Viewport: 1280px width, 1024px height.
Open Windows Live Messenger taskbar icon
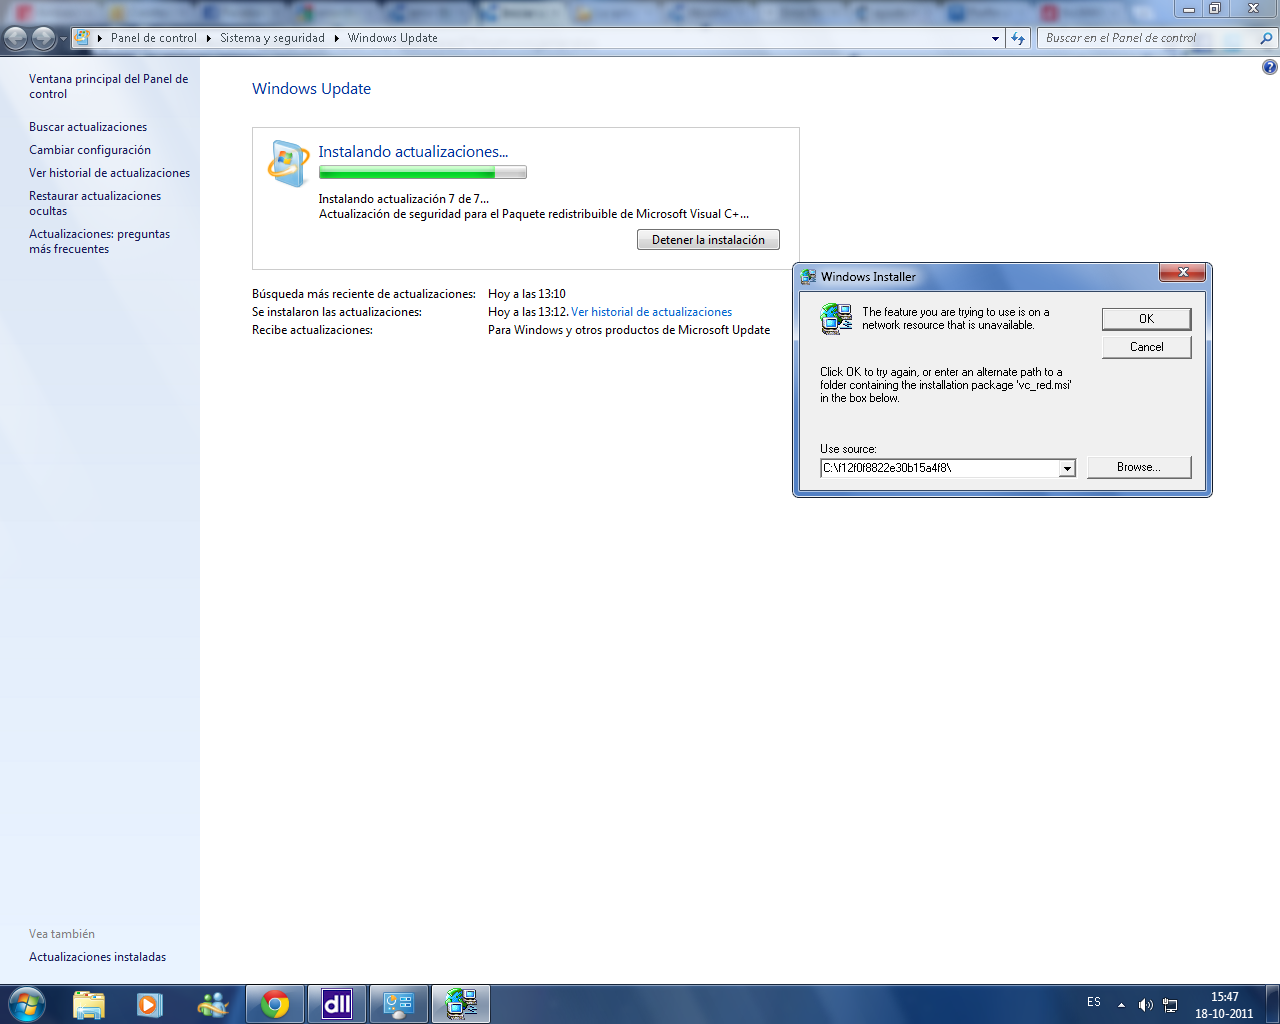(x=213, y=1004)
